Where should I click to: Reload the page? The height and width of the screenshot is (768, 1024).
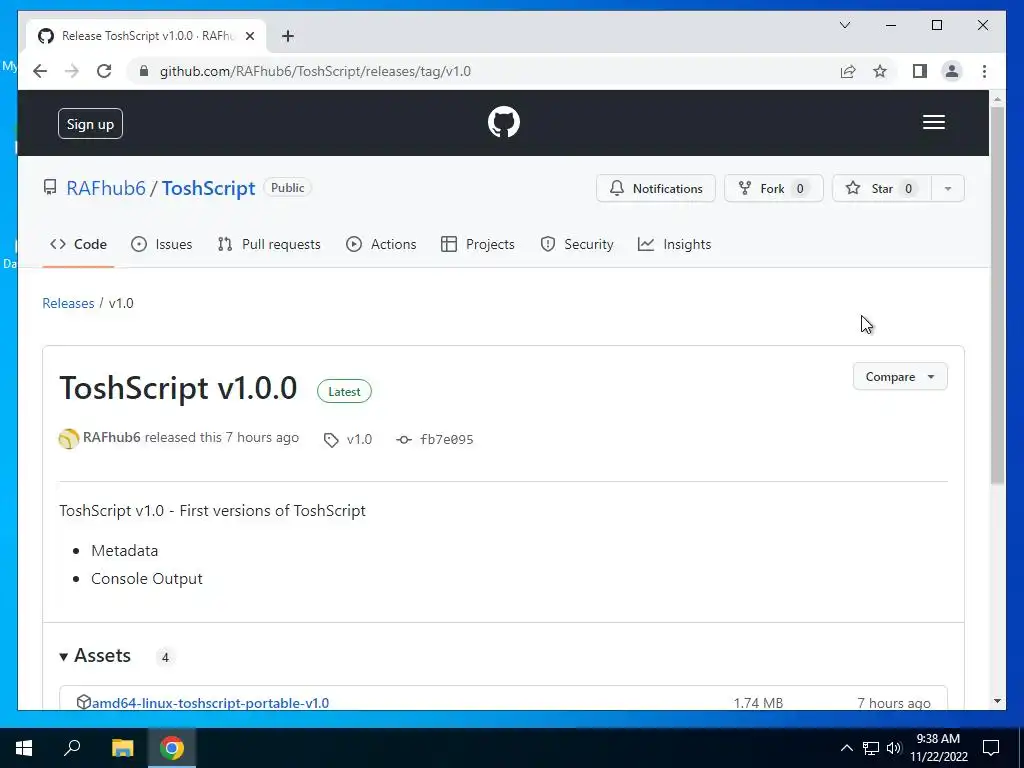click(104, 71)
